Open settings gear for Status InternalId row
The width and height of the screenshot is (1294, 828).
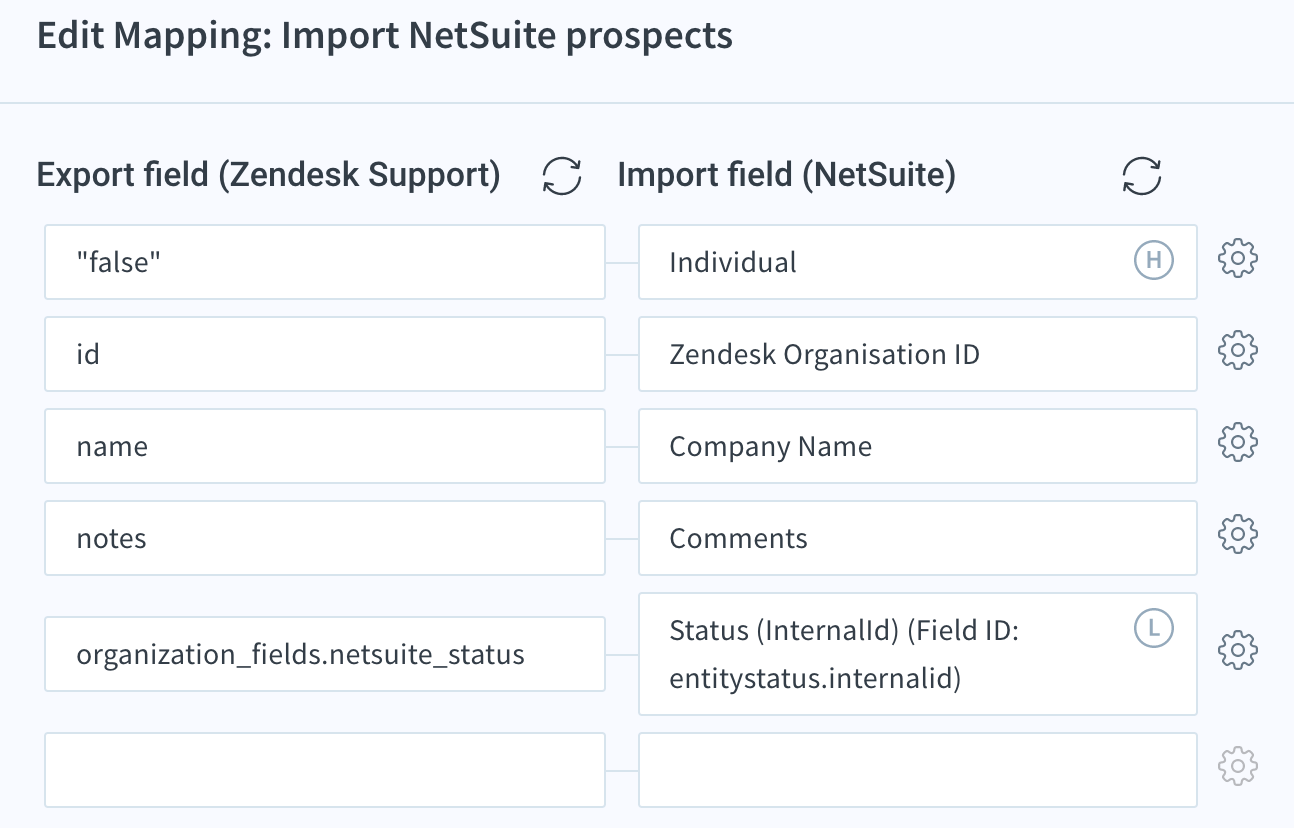coord(1238,650)
